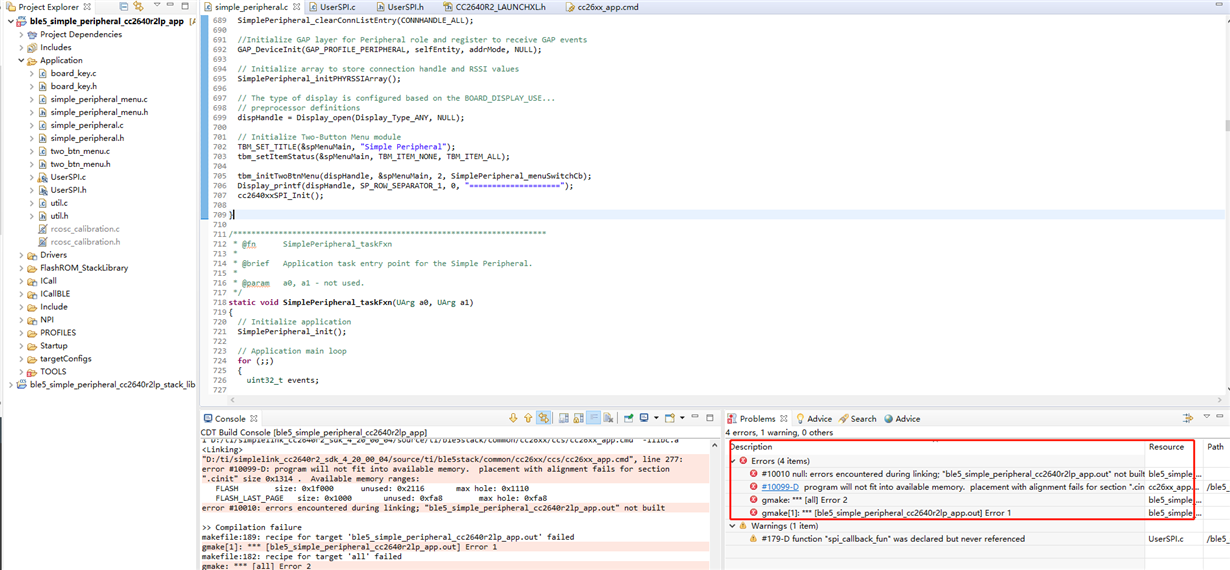
Task: Open the #10099-D error link
Action: [x=780, y=487]
